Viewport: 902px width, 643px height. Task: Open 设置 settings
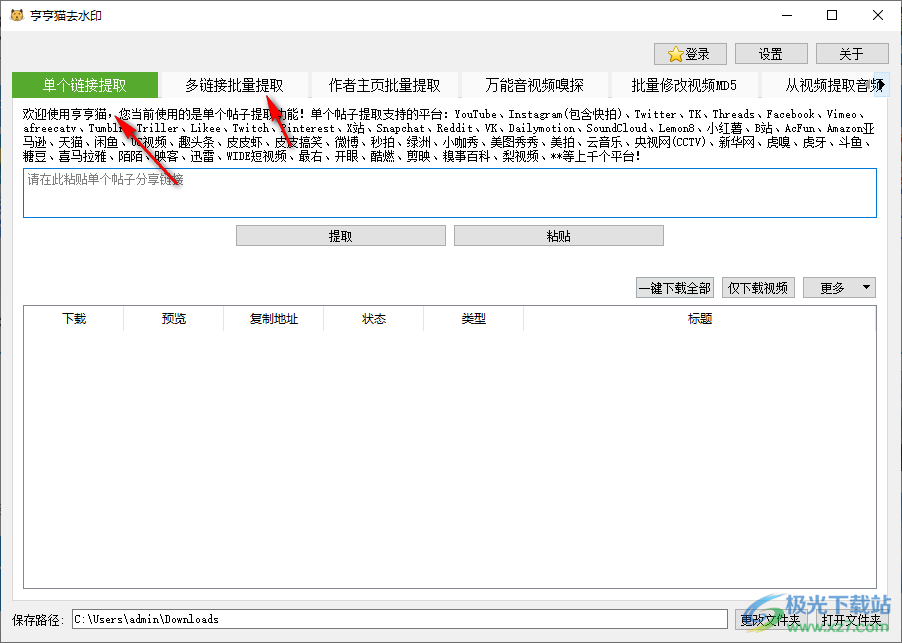tap(771, 54)
